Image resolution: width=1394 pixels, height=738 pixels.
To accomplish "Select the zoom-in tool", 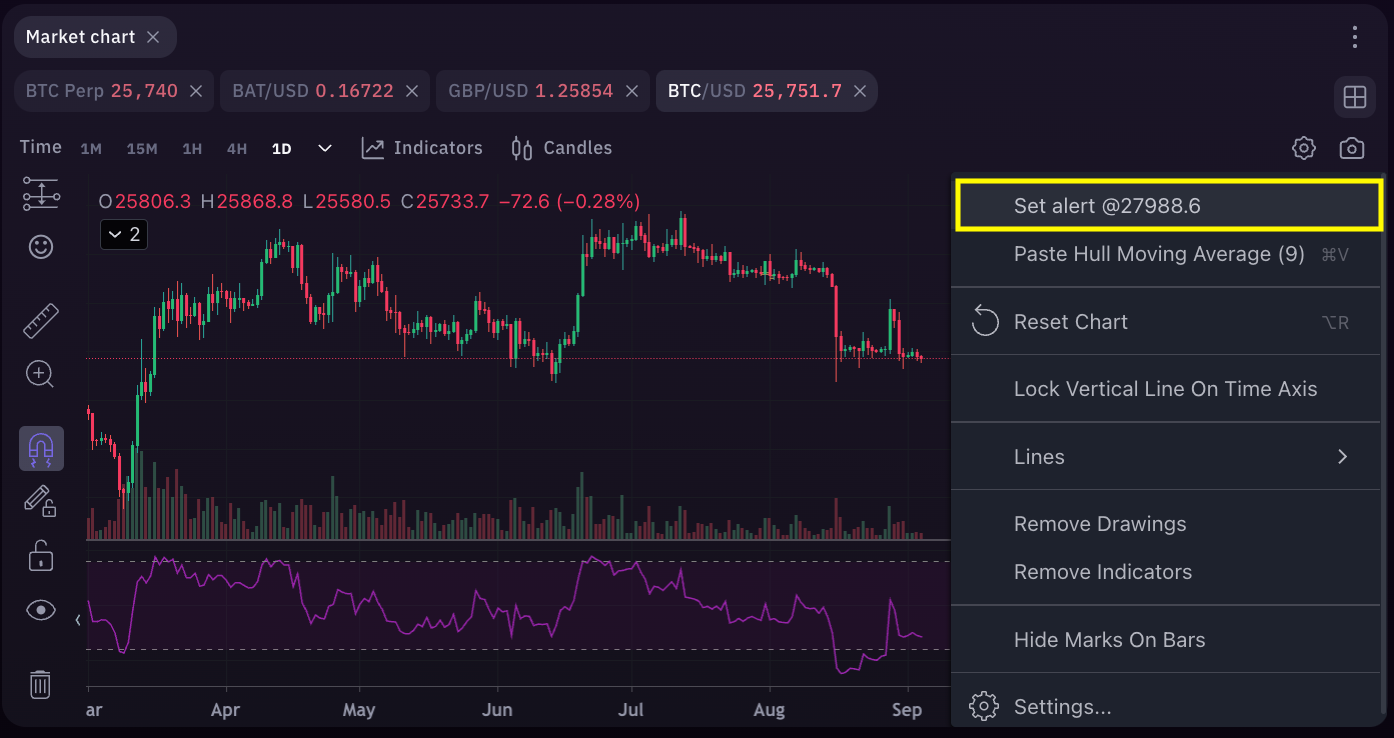I will click(x=40, y=373).
